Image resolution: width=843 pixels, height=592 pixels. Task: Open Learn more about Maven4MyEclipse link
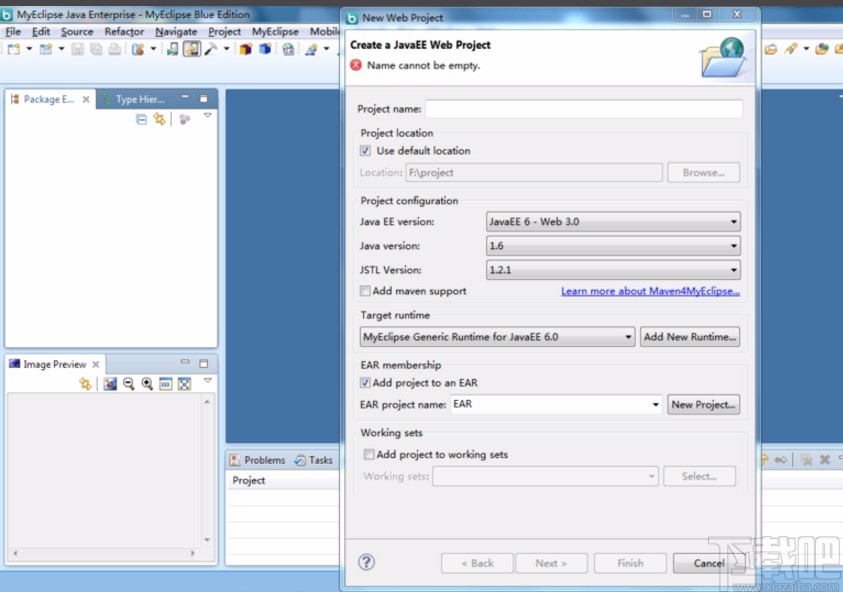[650, 291]
